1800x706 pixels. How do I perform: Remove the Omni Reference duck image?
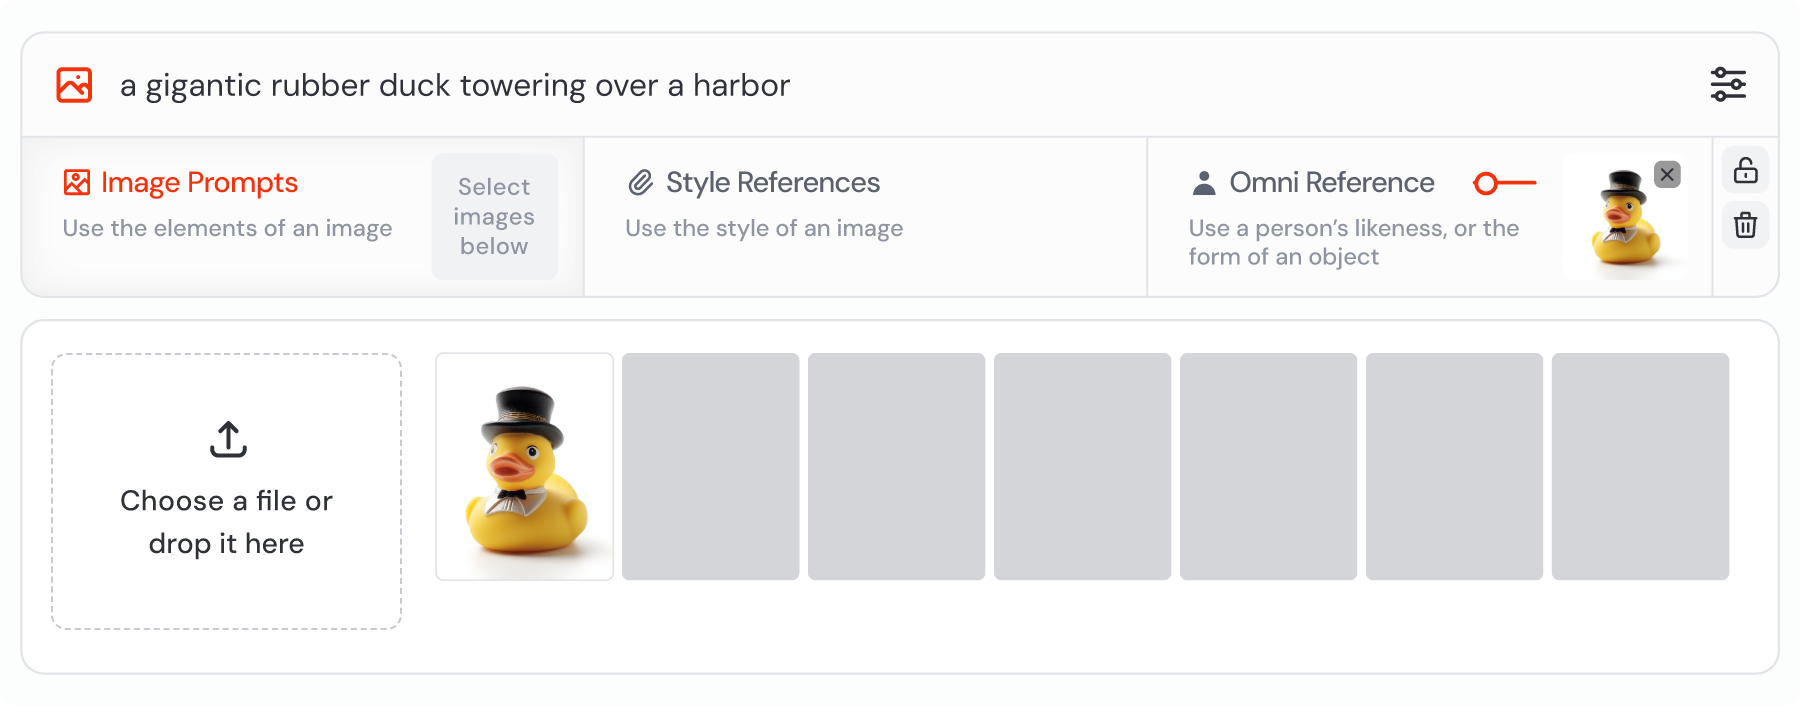click(x=1667, y=174)
